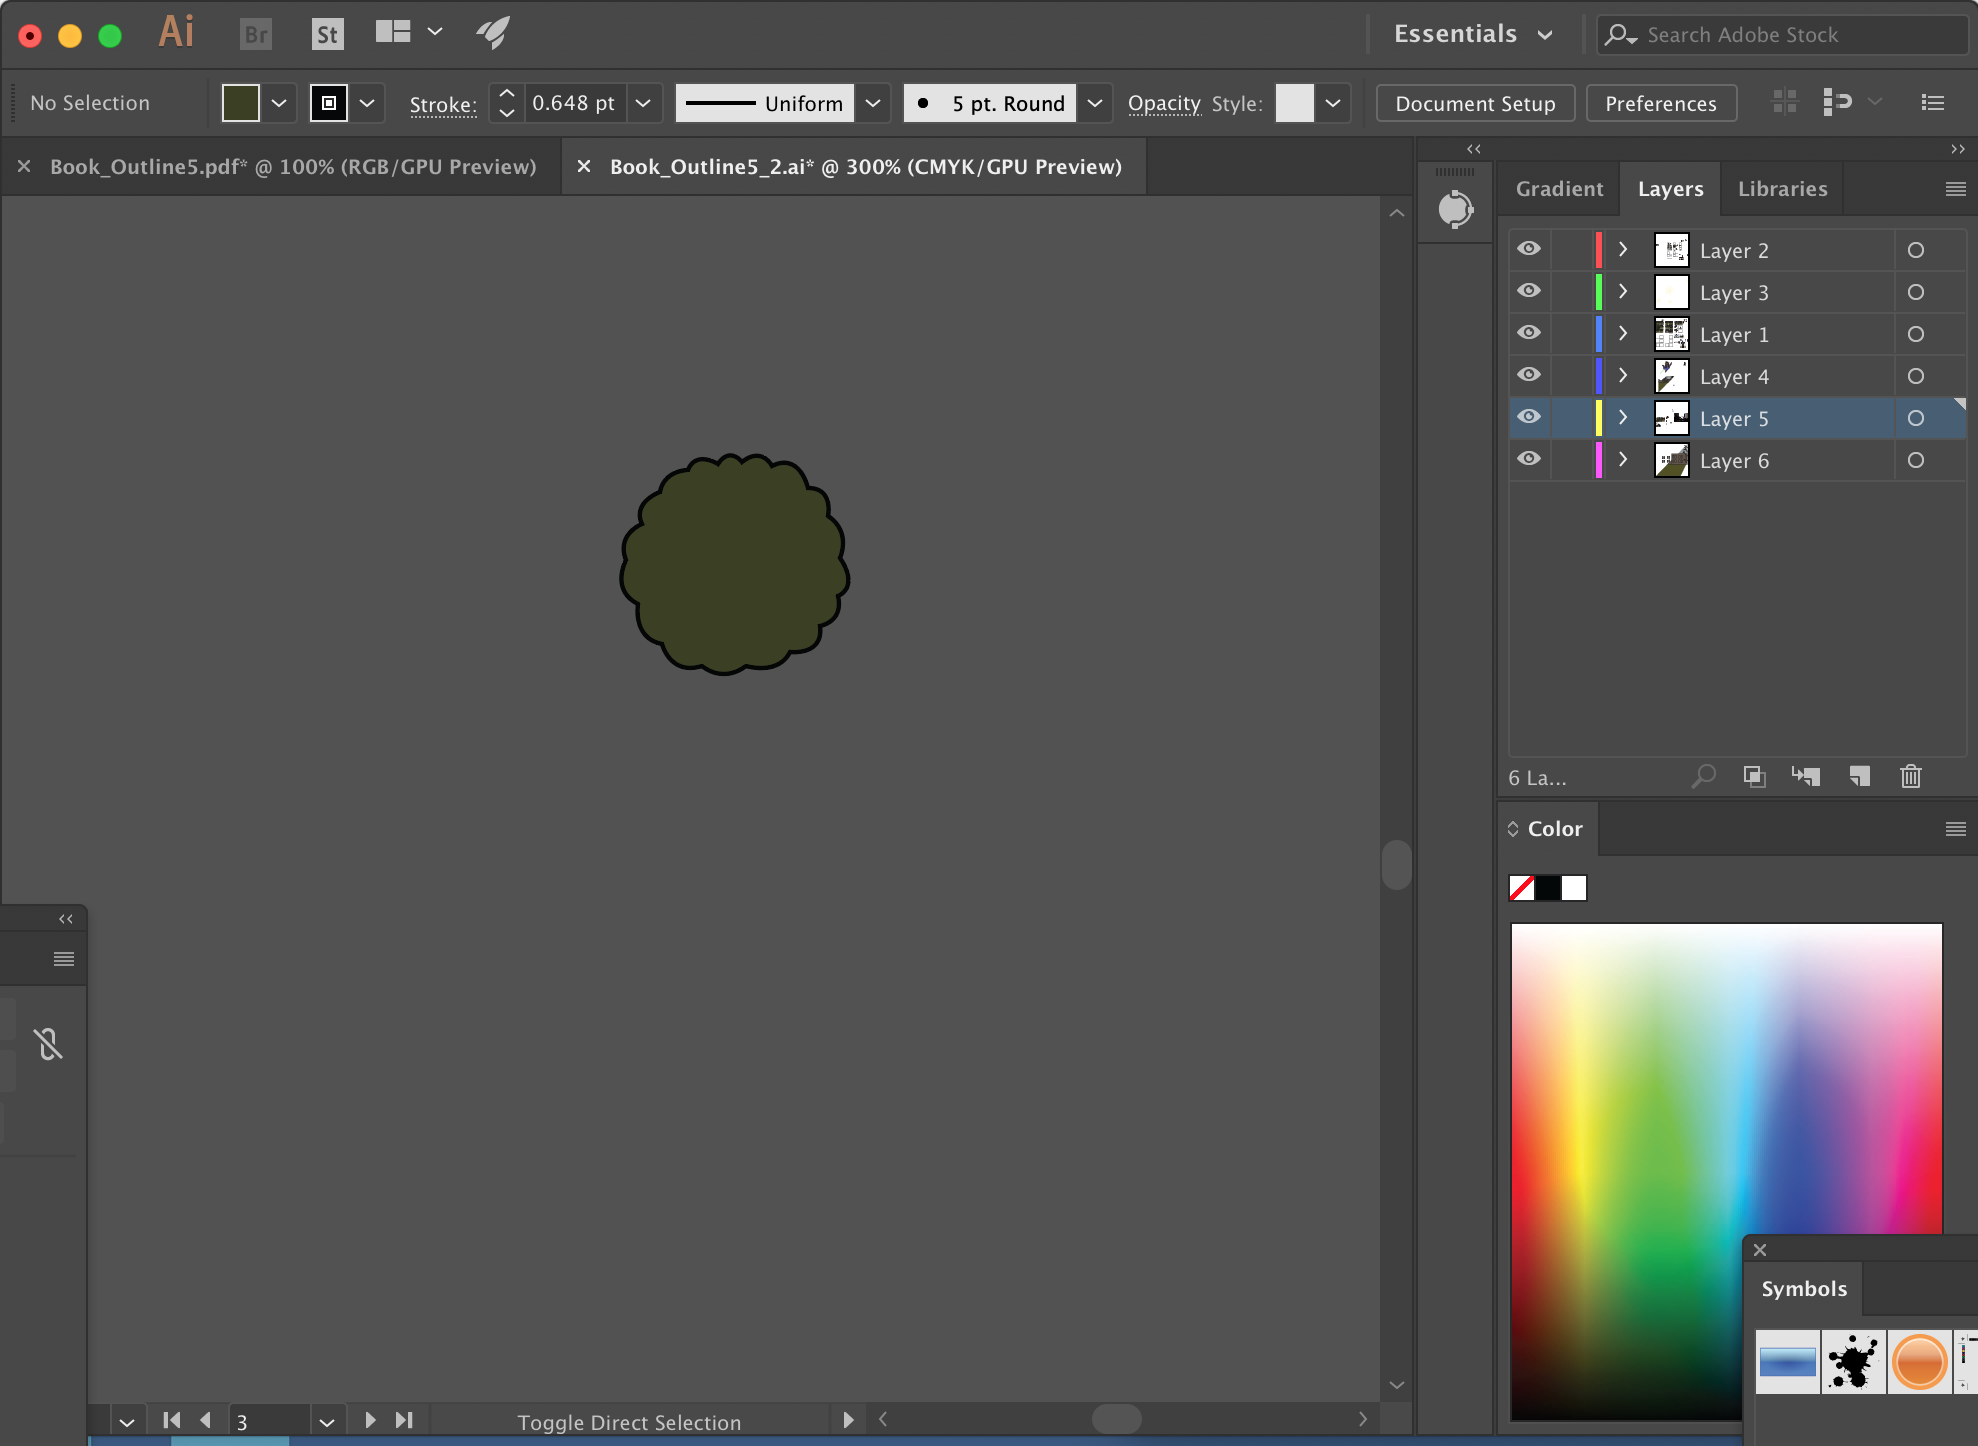Close the Symbols floating panel
This screenshot has width=1978, height=1446.
click(x=1760, y=1250)
